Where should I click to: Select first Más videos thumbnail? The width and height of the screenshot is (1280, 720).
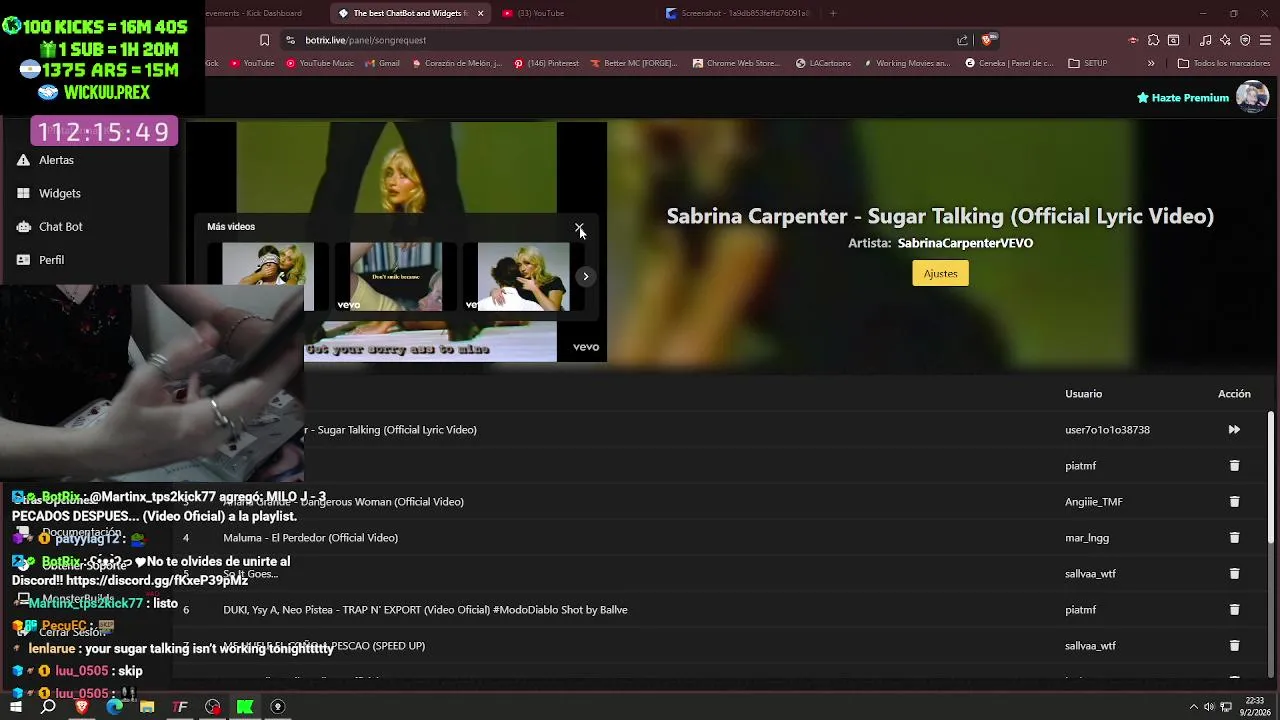click(267, 276)
